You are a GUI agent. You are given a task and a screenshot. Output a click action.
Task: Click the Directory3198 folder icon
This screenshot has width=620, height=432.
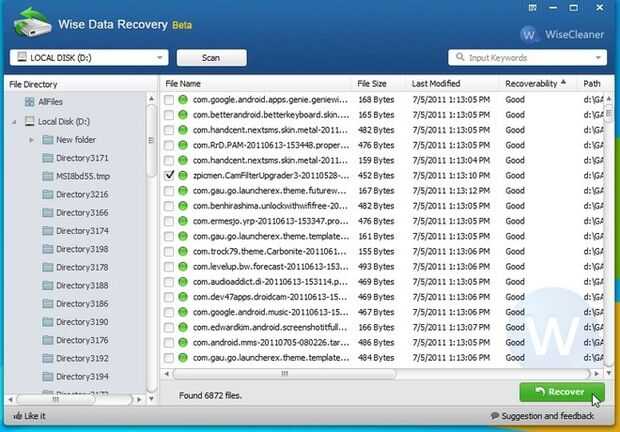pos(47,249)
